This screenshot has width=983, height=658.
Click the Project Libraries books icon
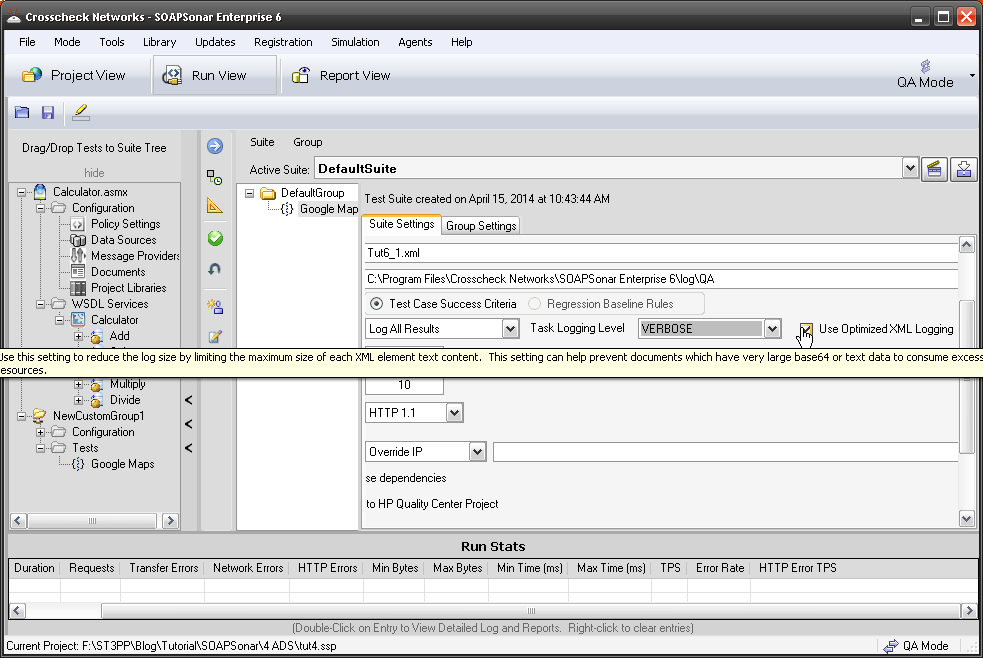point(78,288)
